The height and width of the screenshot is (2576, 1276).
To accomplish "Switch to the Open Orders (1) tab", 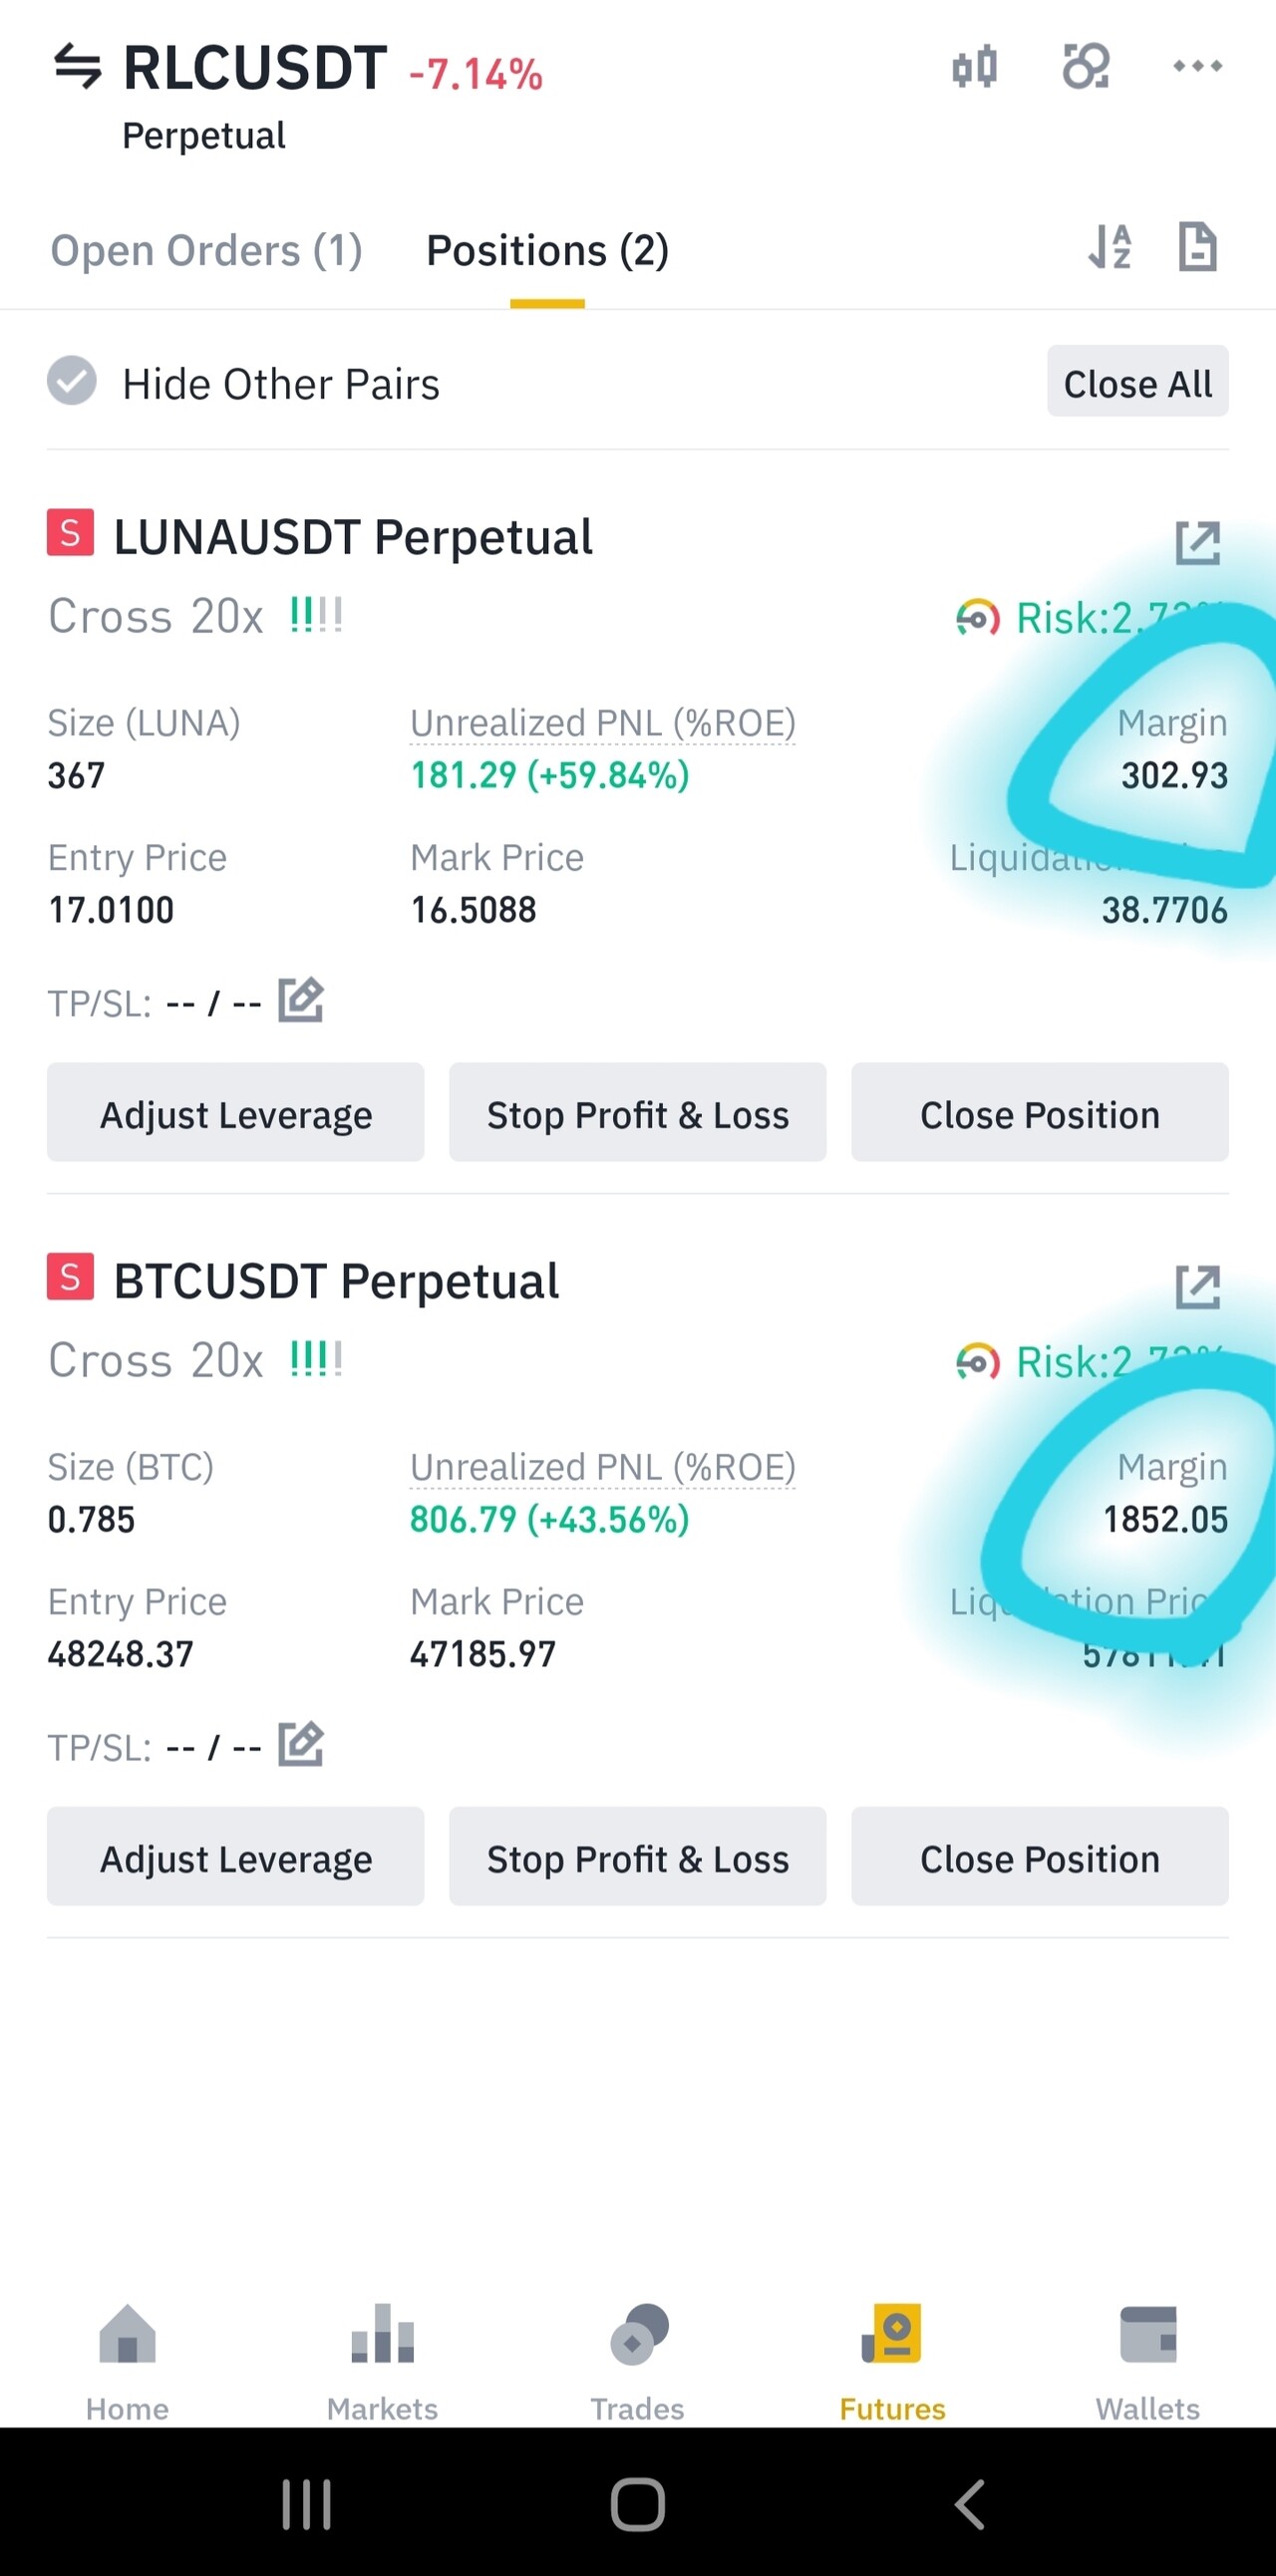I will click(x=206, y=250).
